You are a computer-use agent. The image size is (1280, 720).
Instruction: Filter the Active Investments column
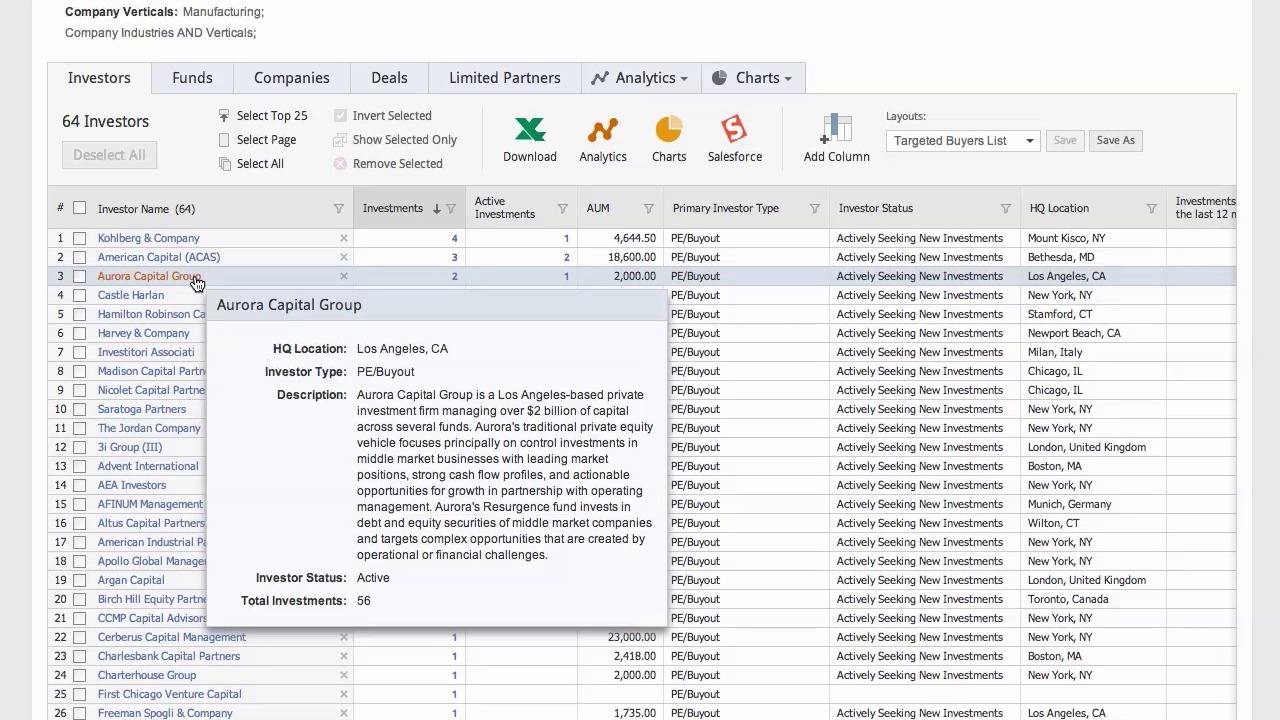563,209
